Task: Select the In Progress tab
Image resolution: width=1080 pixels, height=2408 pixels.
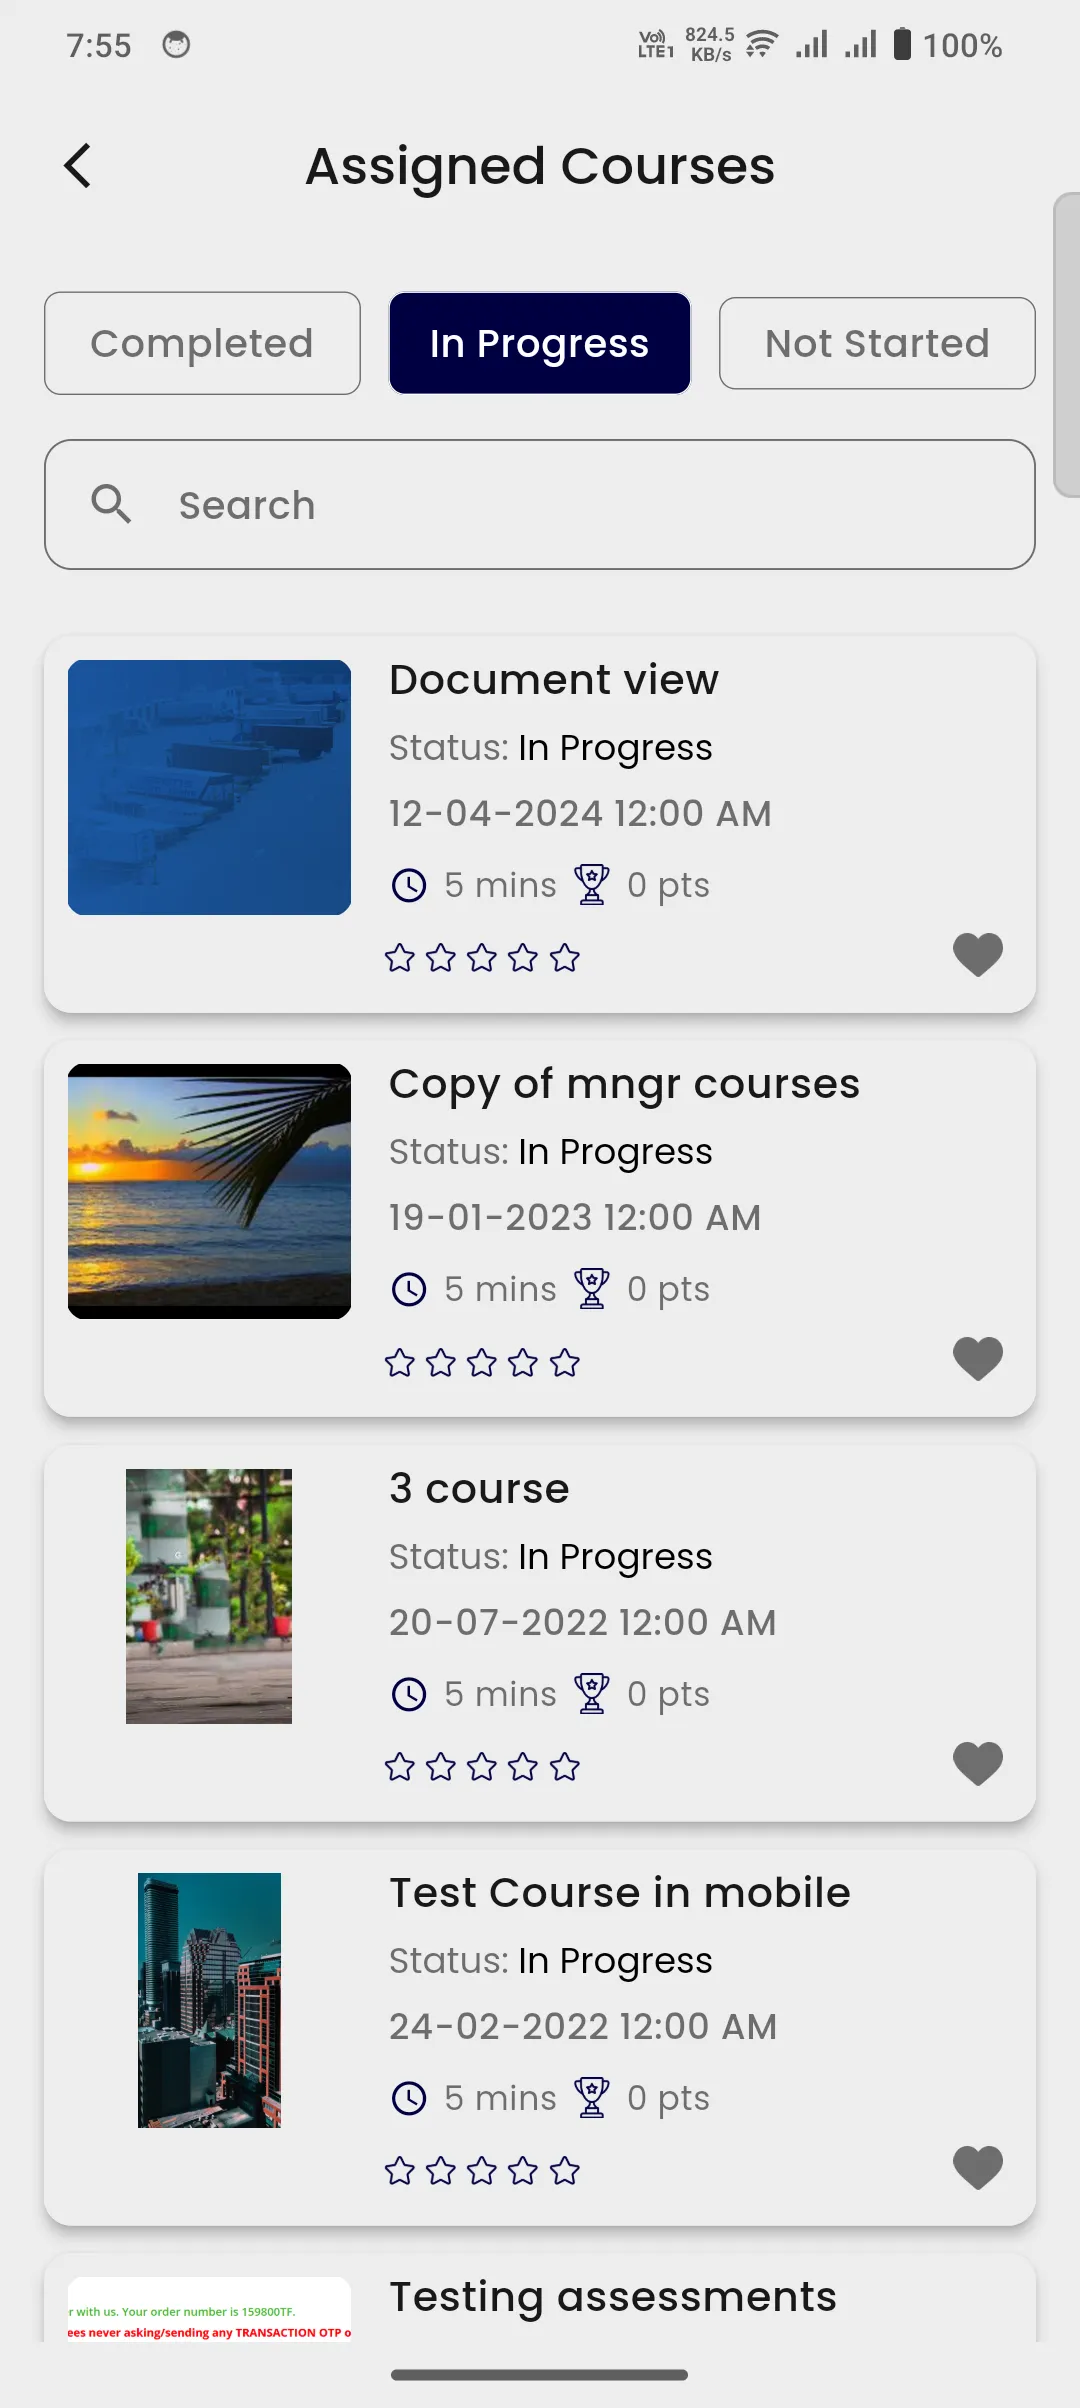Action: coord(540,343)
